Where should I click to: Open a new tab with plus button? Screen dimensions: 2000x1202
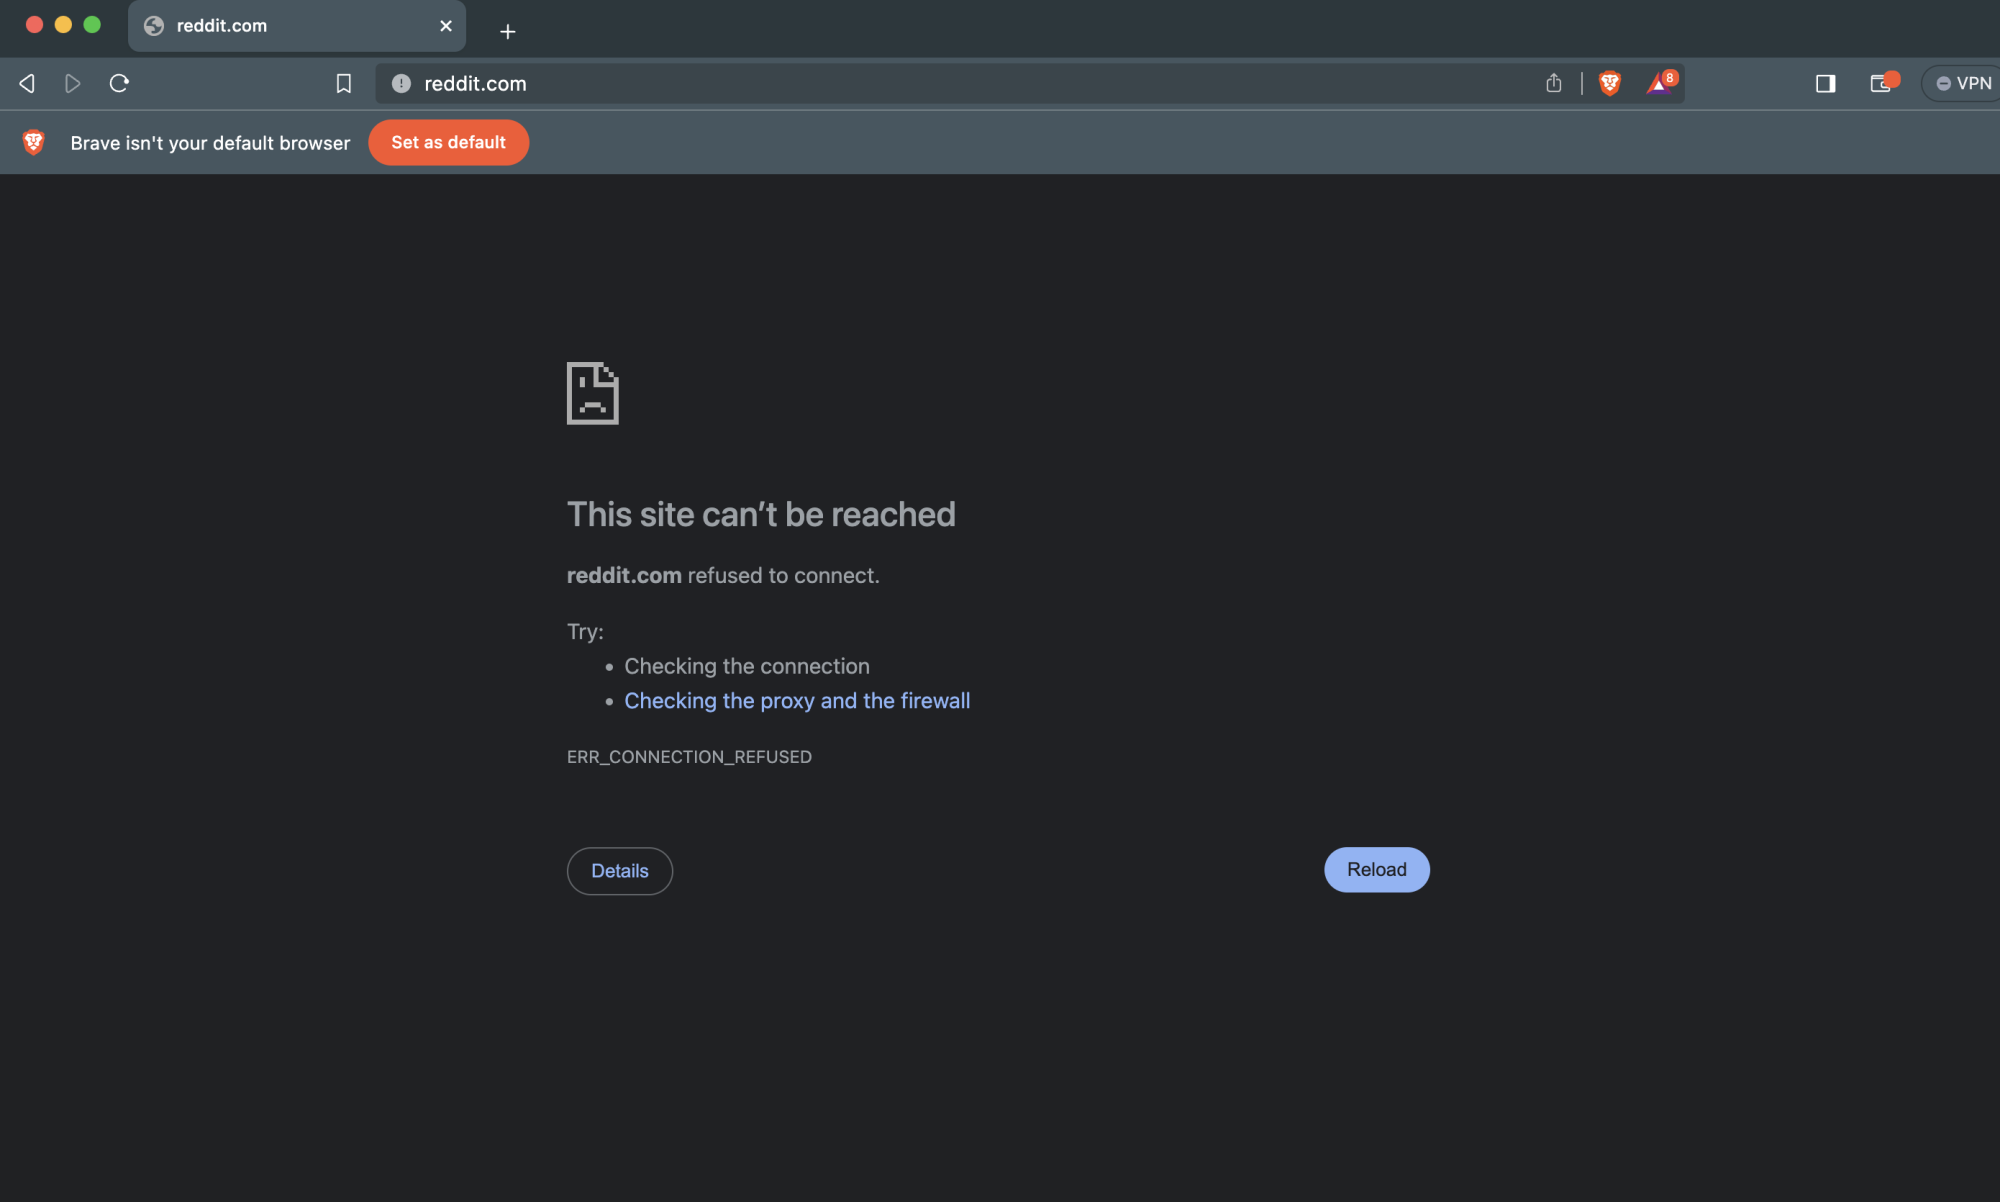click(x=507, y=32)
